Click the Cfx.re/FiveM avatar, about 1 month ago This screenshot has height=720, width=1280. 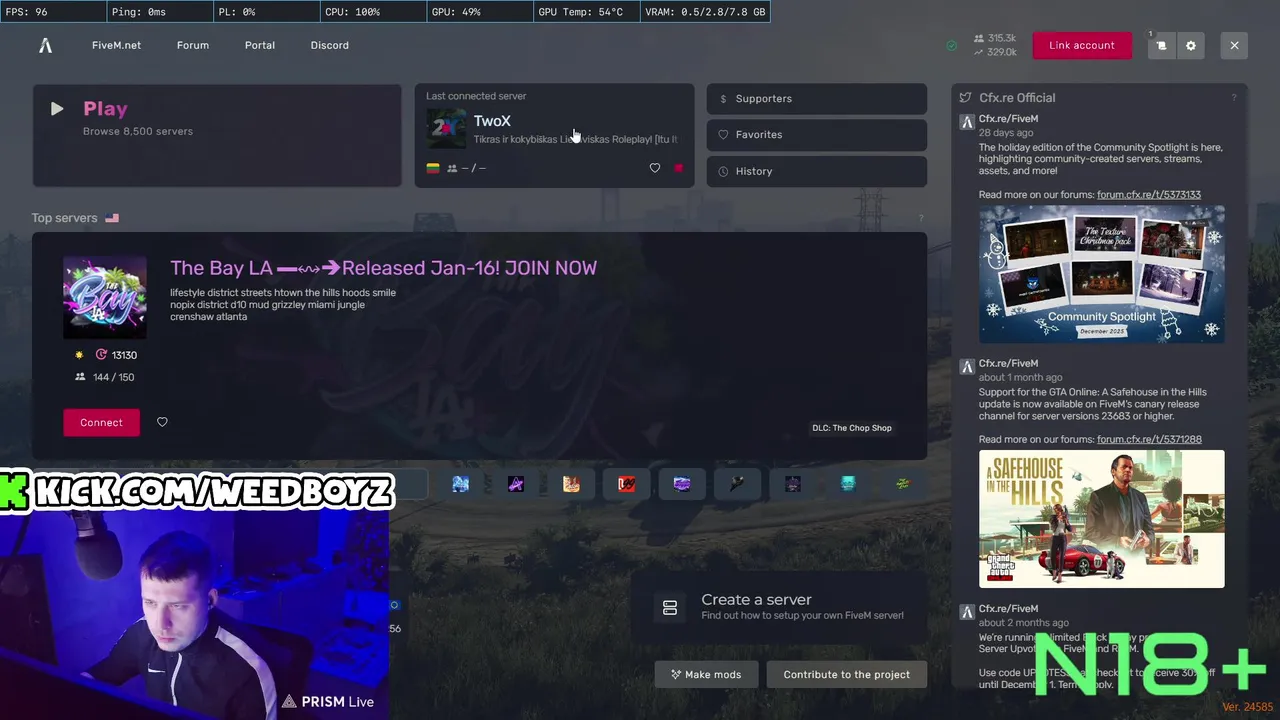(x=966, y=367)
